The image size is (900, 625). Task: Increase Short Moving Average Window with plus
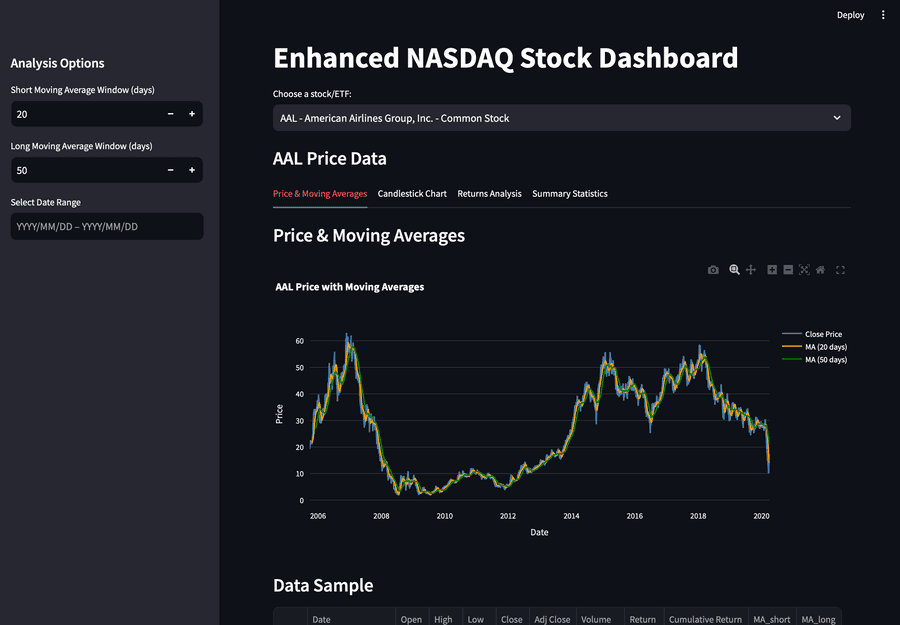pos(191,114)
